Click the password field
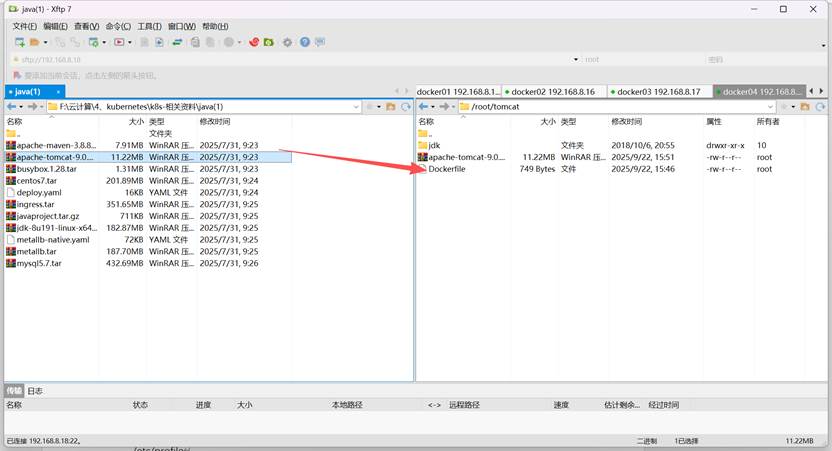Screen dimensions: 832x451 pos(764,59)
